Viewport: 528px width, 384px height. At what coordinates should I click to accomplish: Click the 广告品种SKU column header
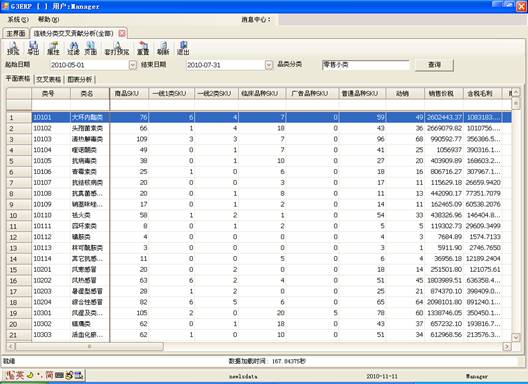click(312, 93)
